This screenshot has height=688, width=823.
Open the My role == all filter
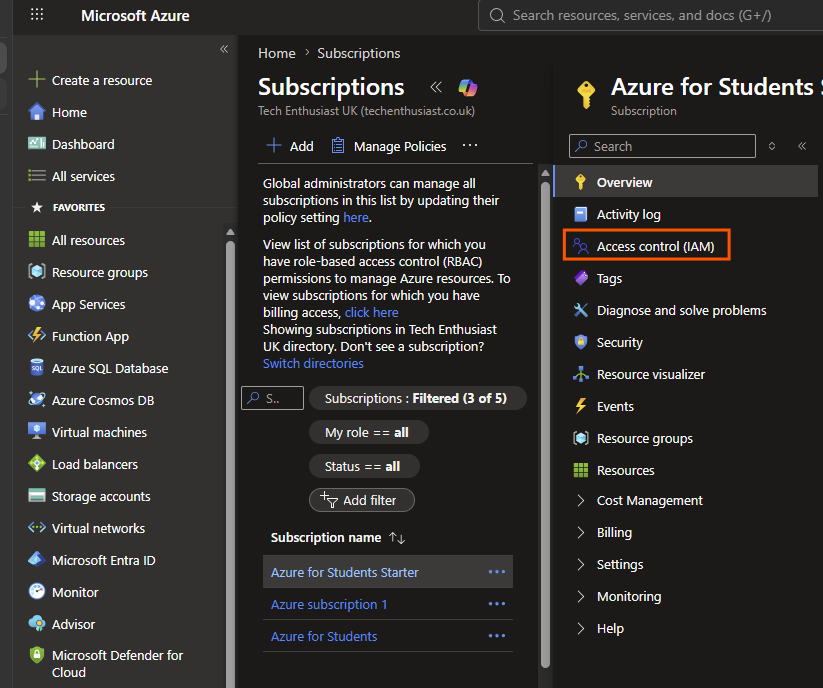(368, 432)
